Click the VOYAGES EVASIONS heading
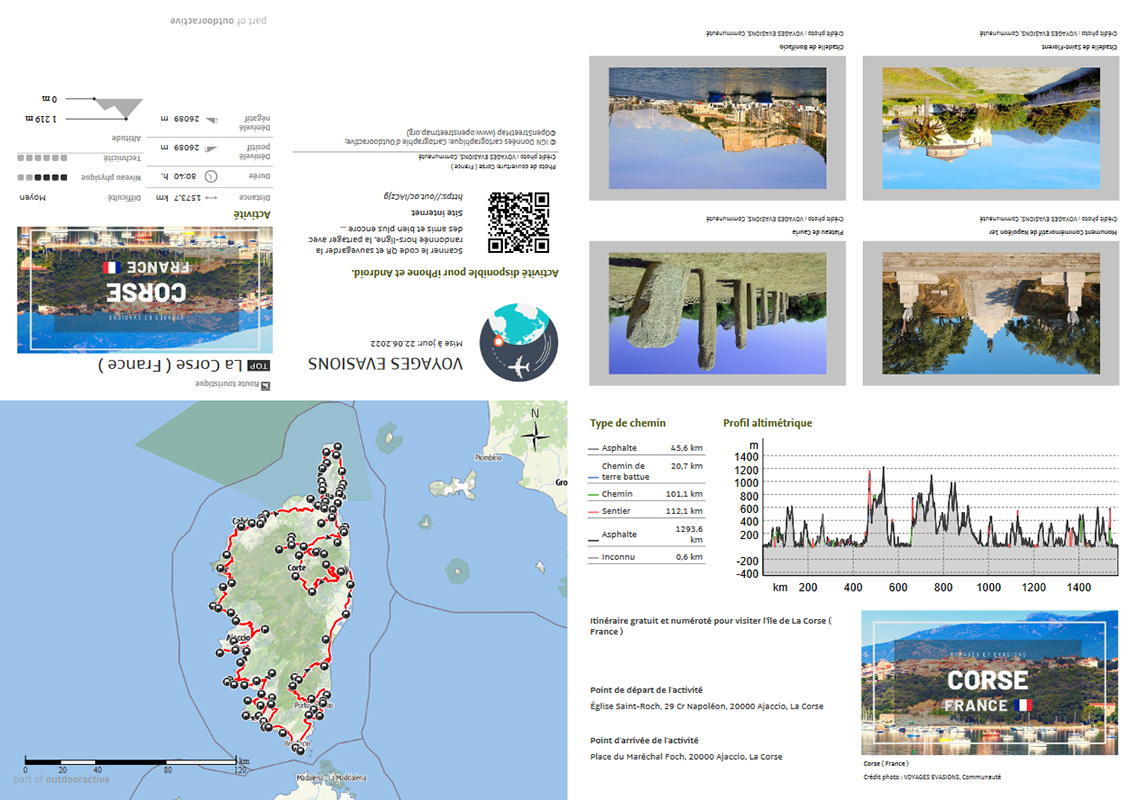Image resolution: width=1140 pixels, height=800 pixels. 385,364
